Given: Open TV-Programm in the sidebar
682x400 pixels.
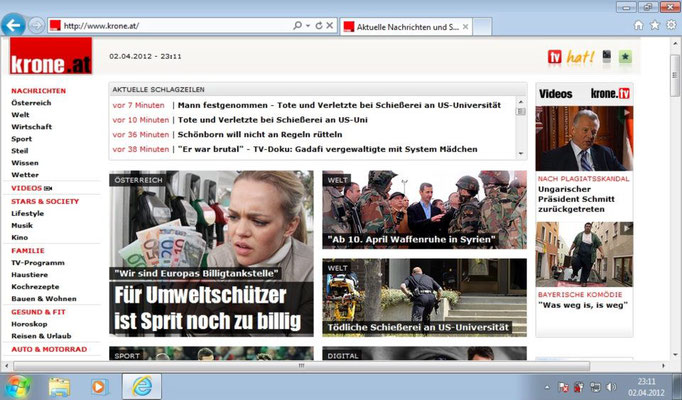Looking at the screenshot, I should [38, 263].
